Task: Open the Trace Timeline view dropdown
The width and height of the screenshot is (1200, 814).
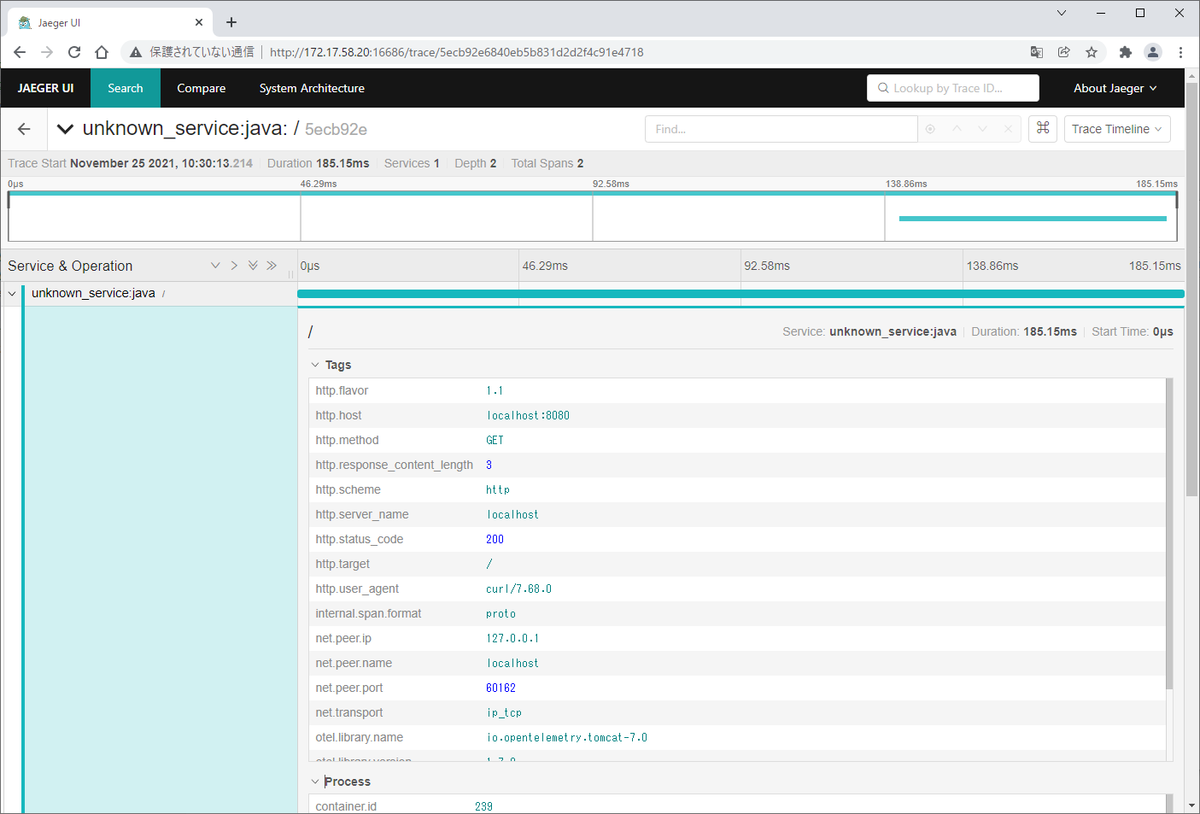Action: pos(1117,129)
